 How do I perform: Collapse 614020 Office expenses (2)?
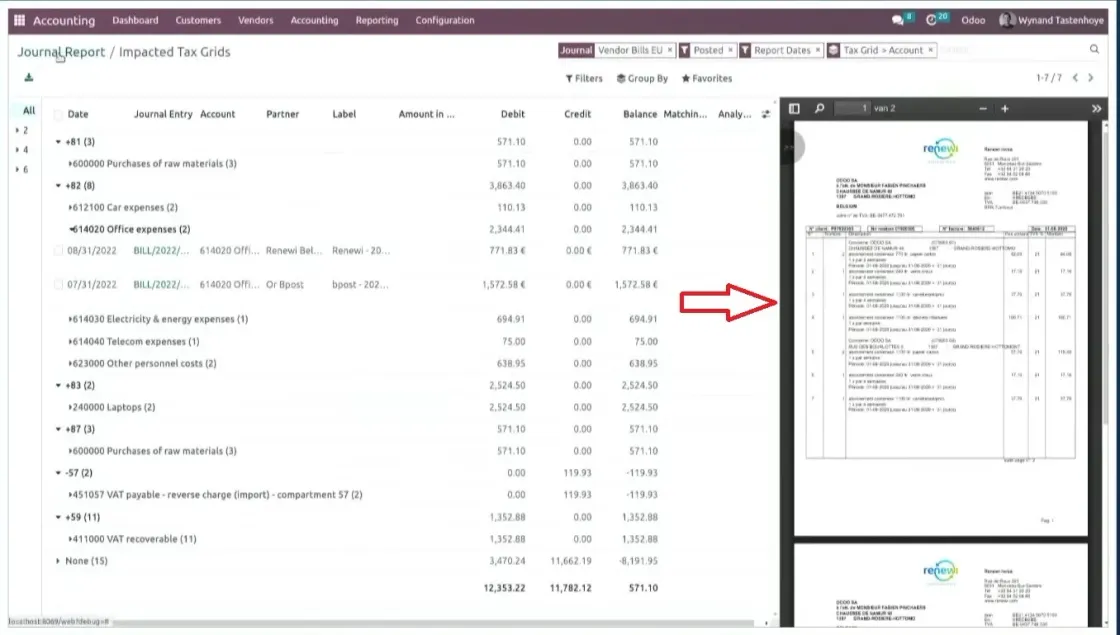[71, 229]
